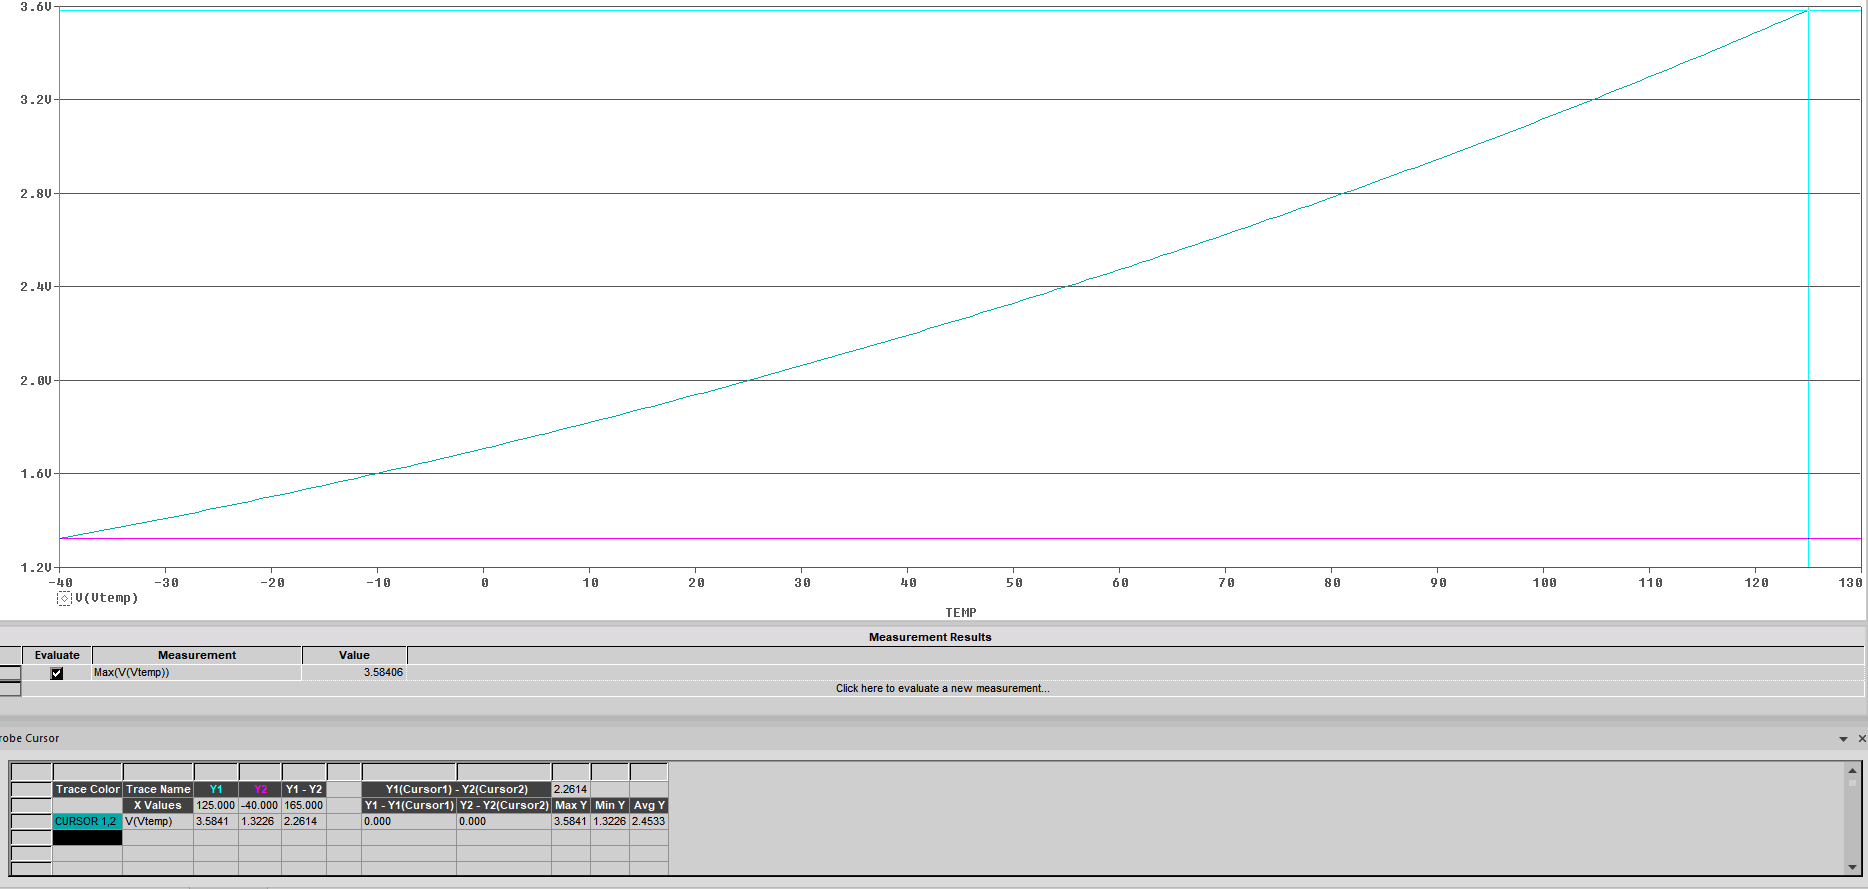Click the Trace Name column header
The height and width of the screenshot is (889, 1868).
click(x=158, y=790)
